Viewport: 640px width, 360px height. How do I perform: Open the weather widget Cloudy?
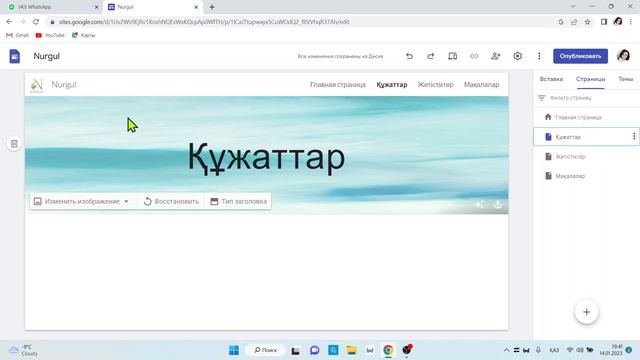pos(24,350)
